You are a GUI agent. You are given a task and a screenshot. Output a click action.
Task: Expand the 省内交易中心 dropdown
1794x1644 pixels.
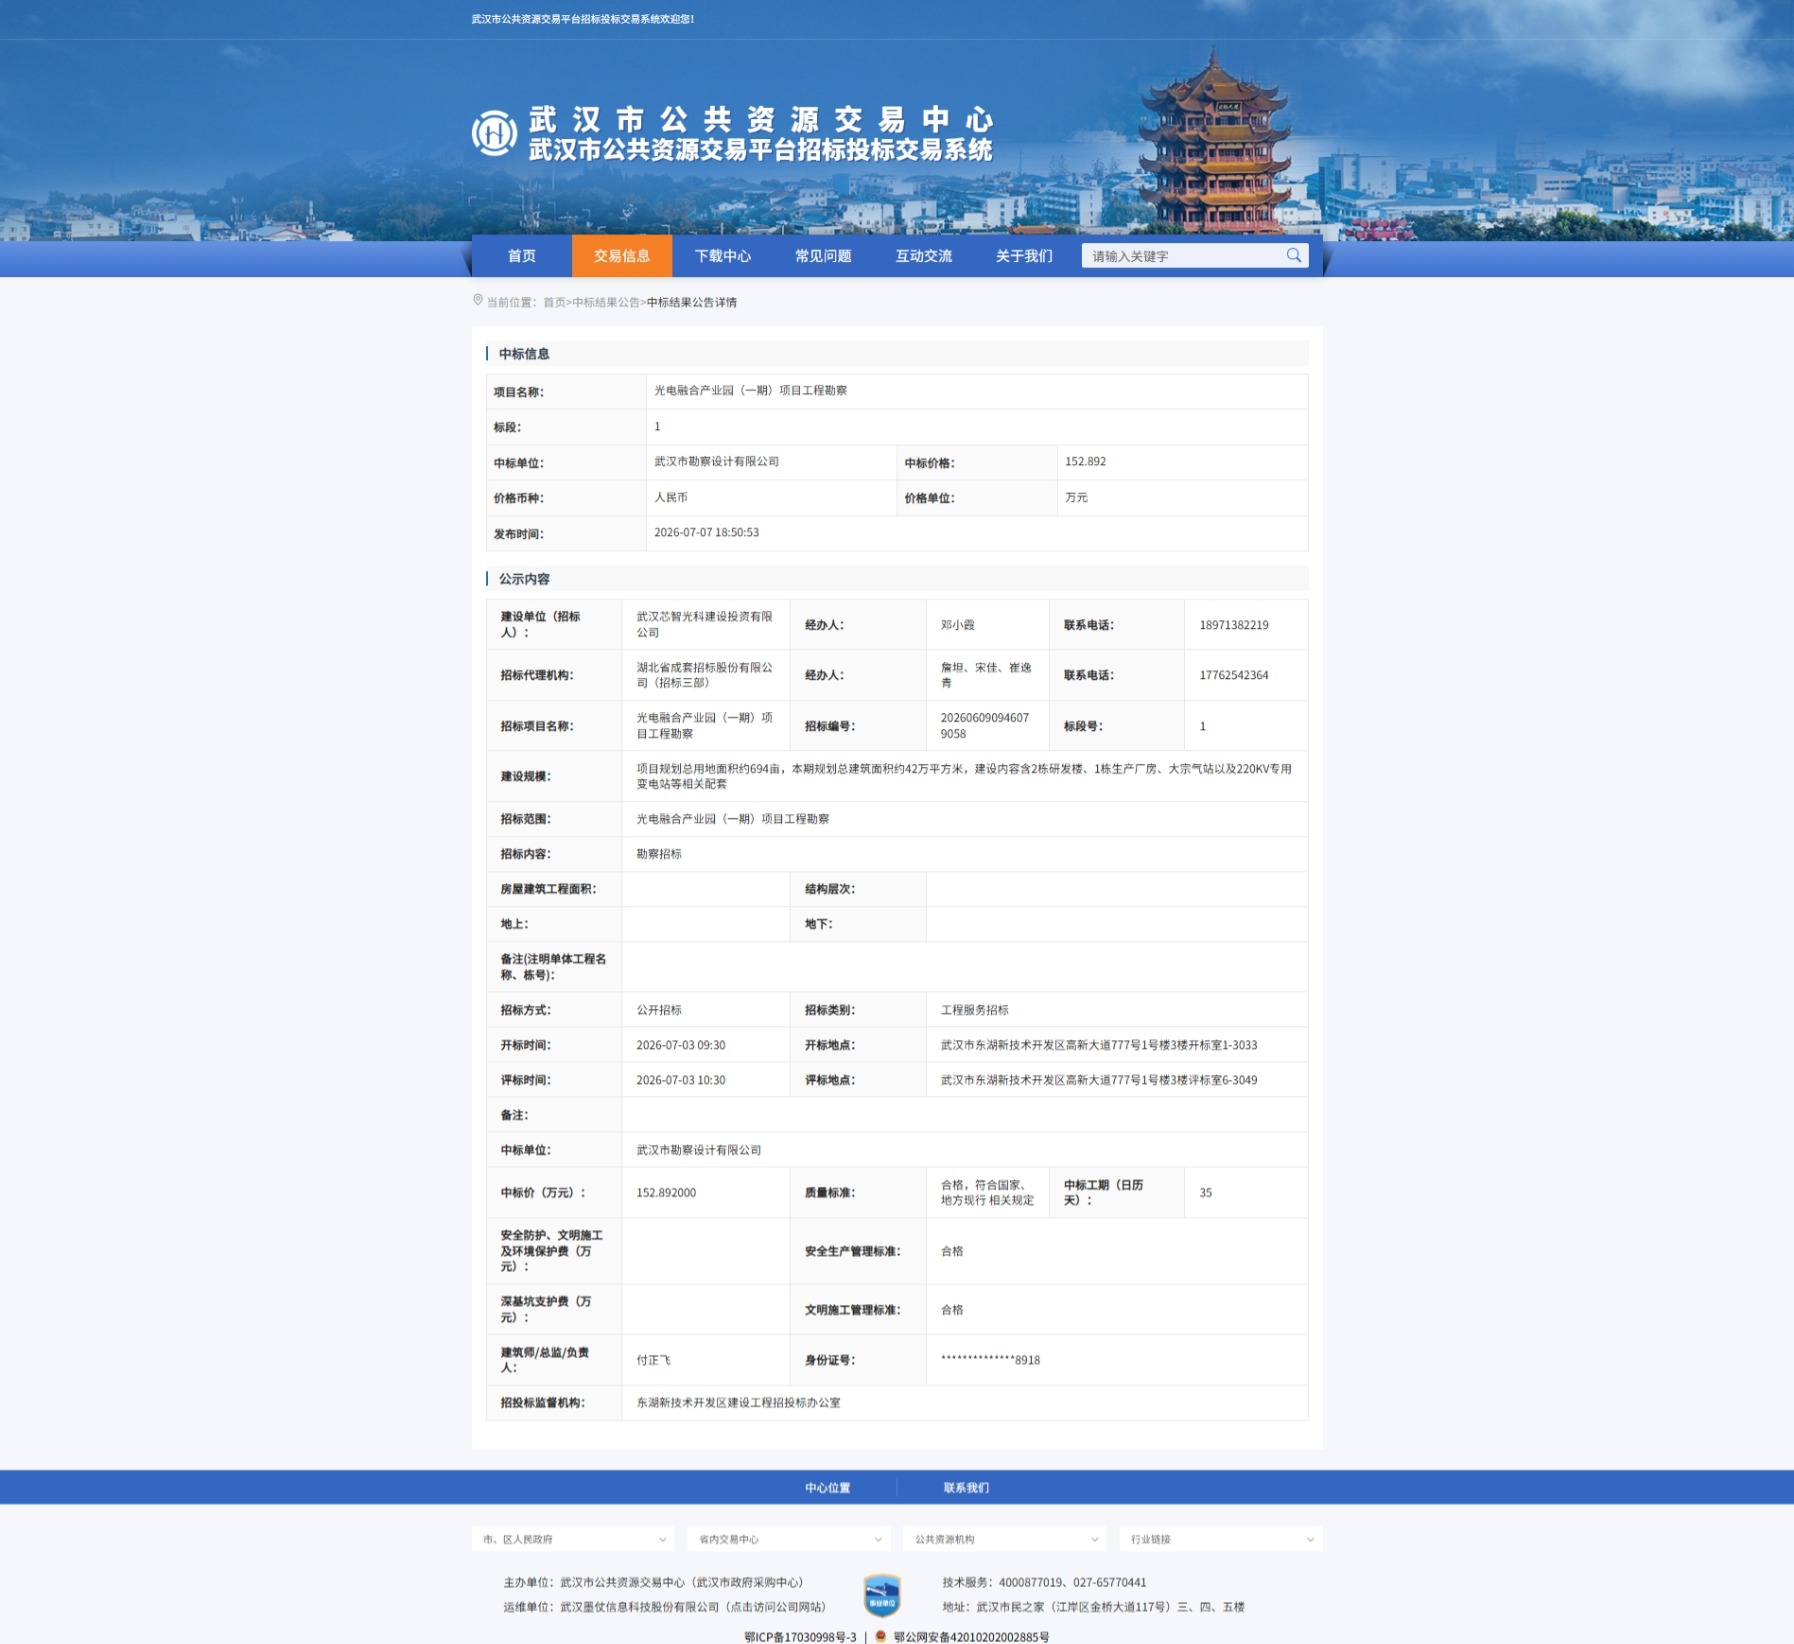[x=789, y=1539]
